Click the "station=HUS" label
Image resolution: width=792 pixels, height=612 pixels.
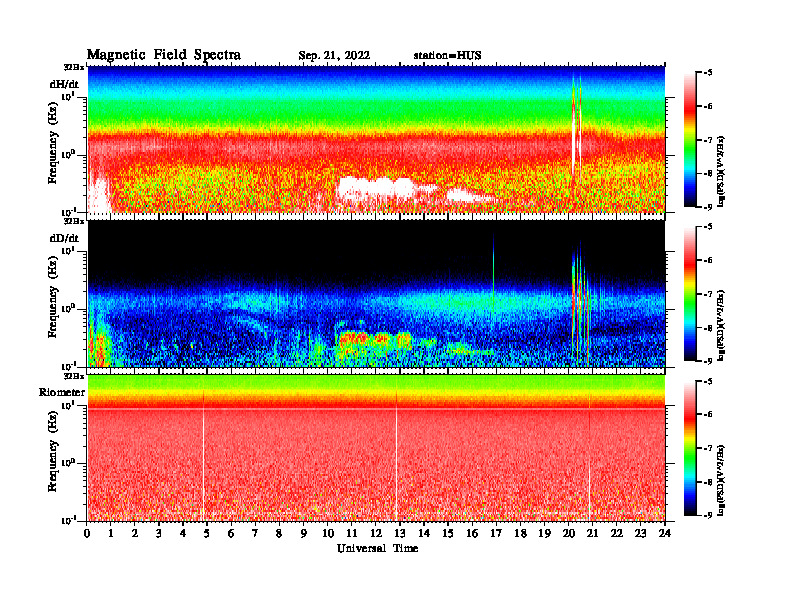point(447,56)
